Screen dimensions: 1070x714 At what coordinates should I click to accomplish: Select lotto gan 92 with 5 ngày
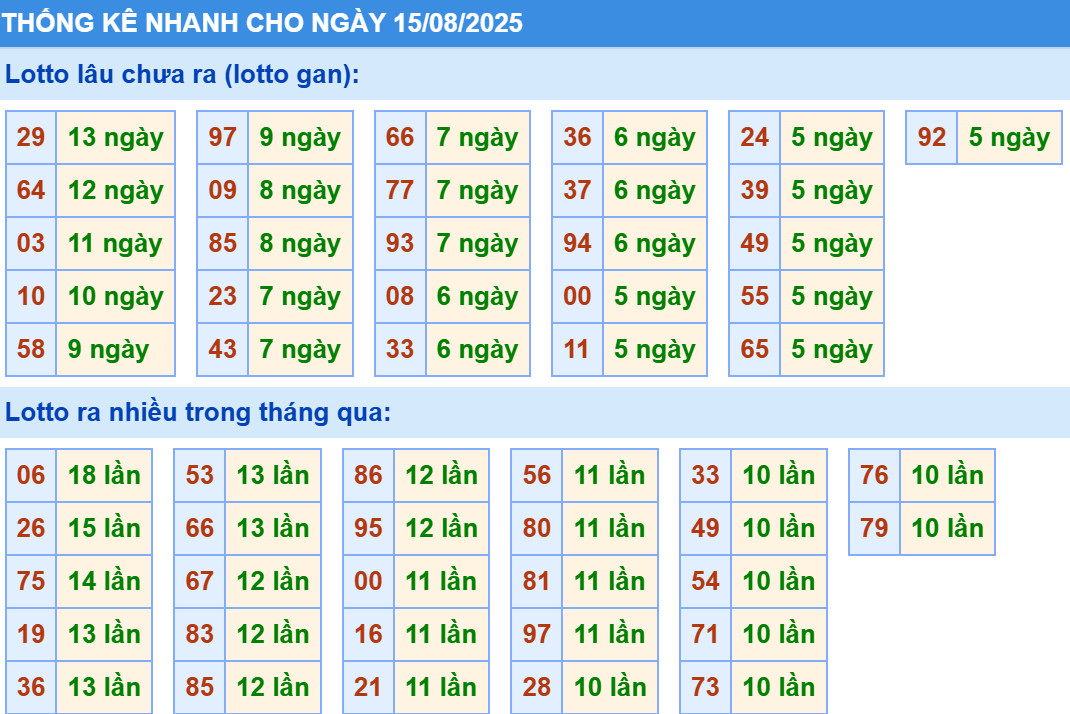[x=933, y=138]
